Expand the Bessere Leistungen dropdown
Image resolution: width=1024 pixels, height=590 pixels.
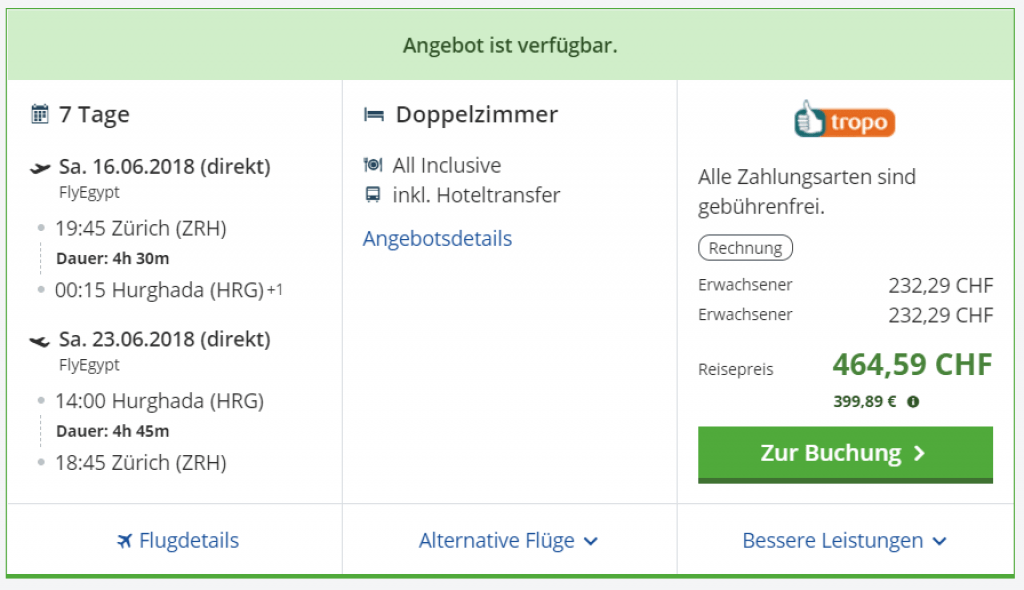[844, 541]
